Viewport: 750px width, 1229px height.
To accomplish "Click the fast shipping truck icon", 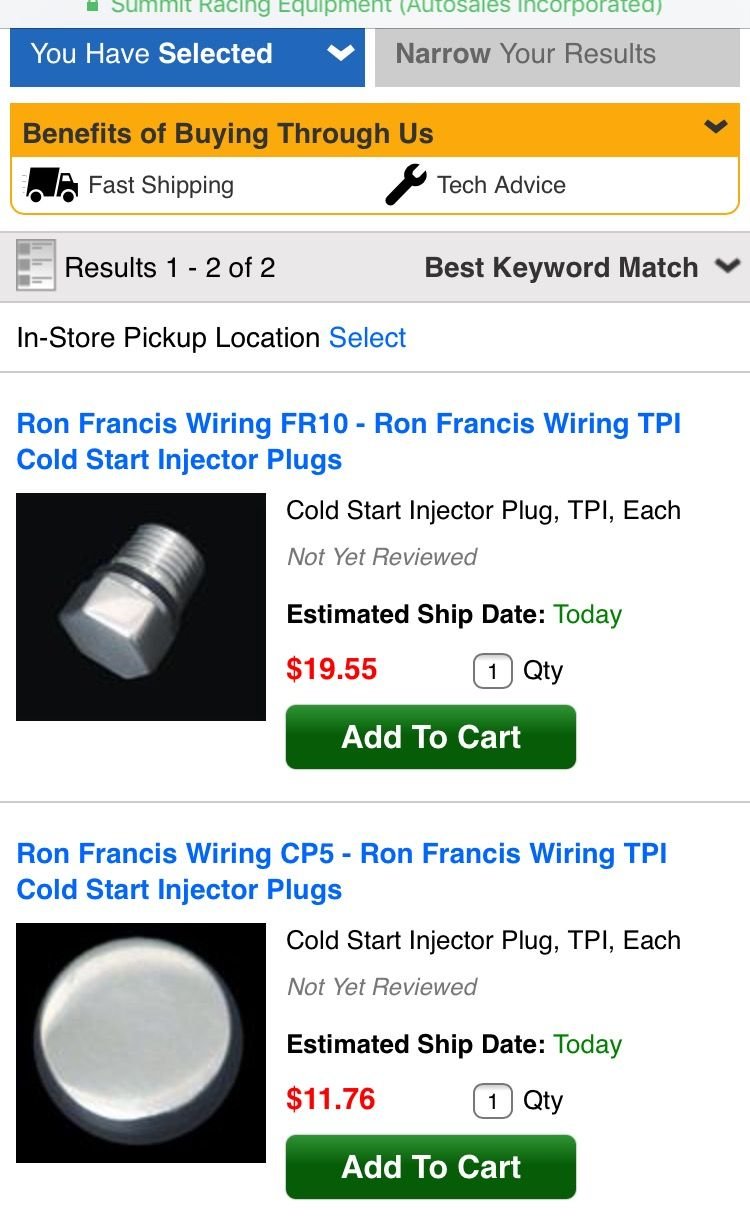I will point(50,186).
